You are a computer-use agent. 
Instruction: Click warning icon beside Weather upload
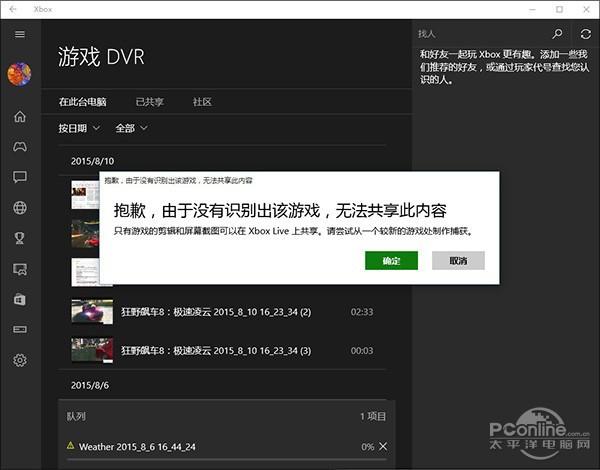click(70, 445)
